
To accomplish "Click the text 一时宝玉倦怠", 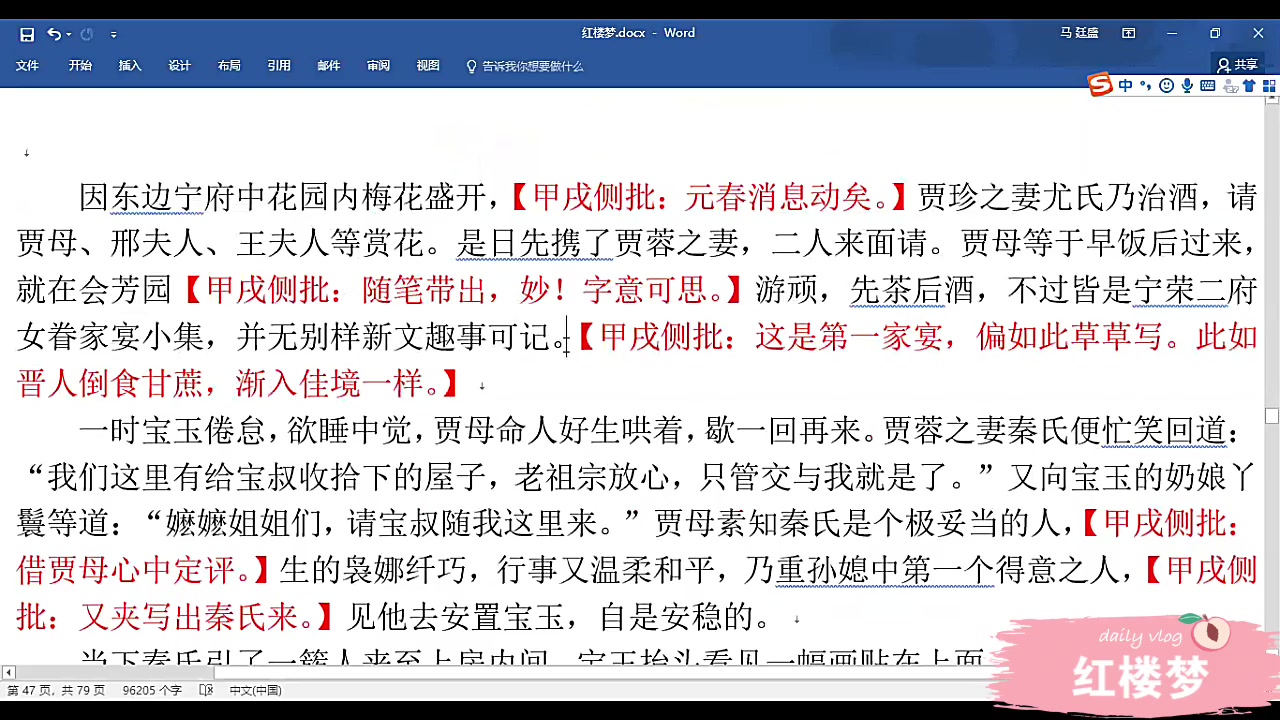I will click(x=172, y=431).
